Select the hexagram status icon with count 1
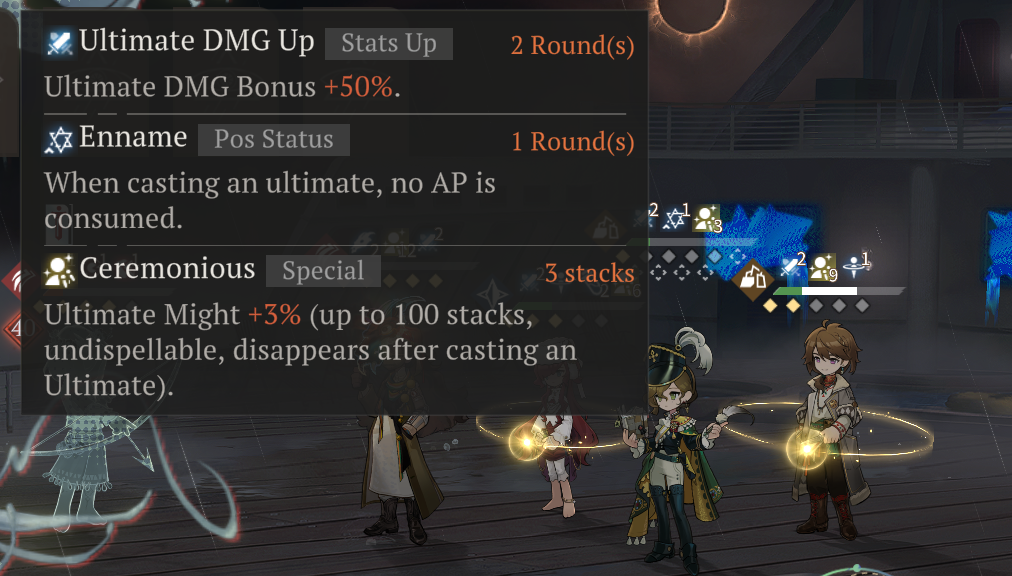Viewport: 1012px width, 576px height. [x=676, y=216]
